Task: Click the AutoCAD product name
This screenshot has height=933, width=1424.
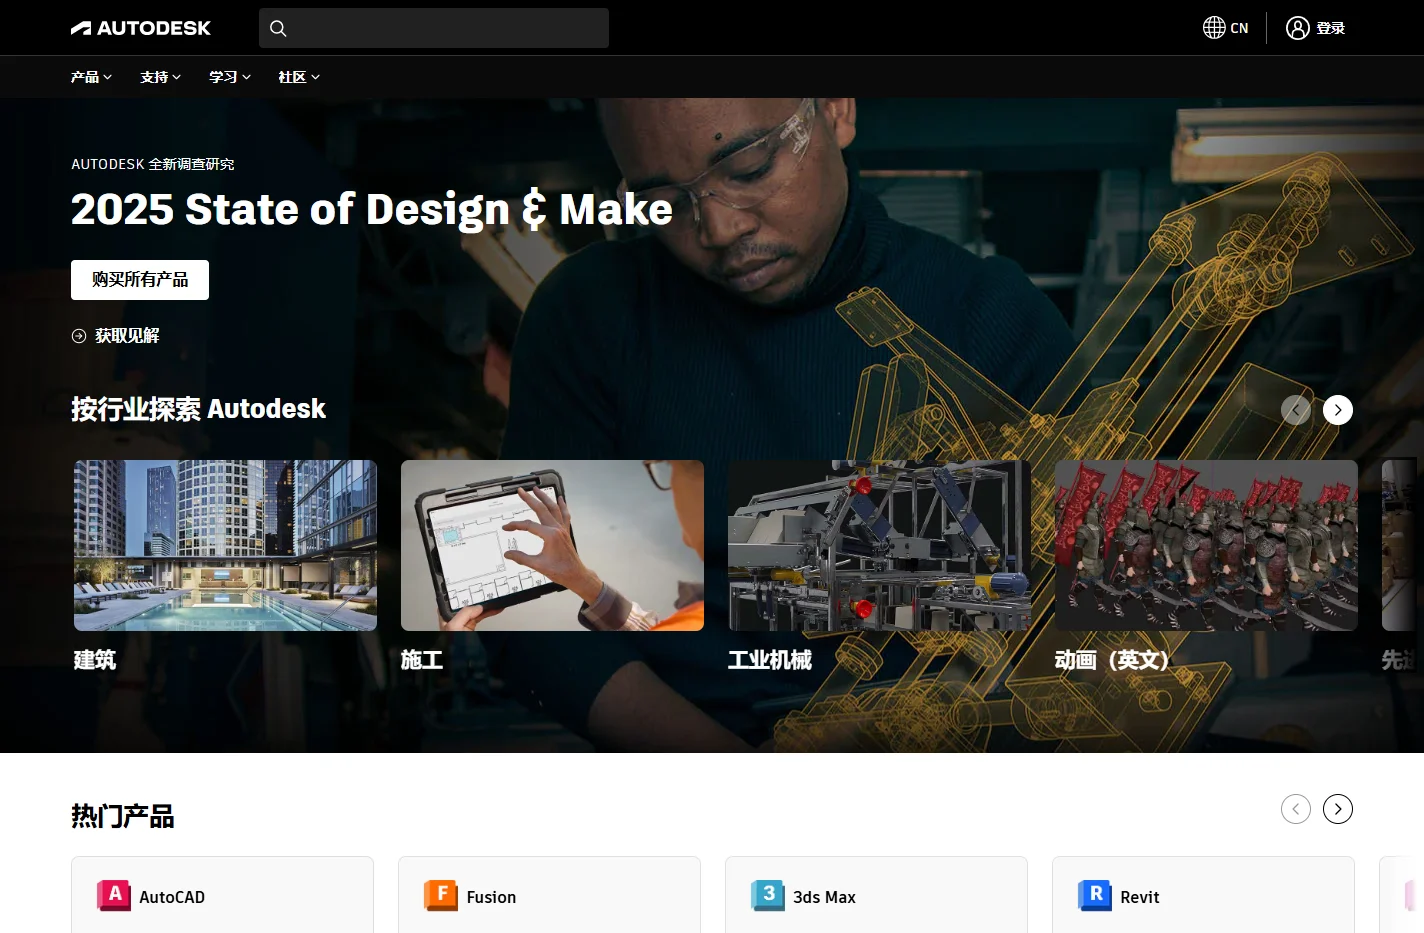Action: click(172, 897)
